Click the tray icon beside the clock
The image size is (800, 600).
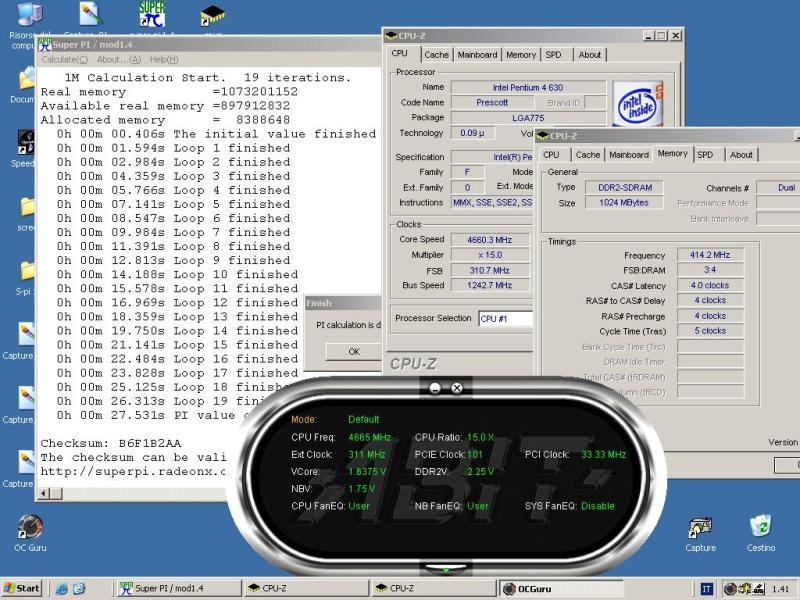tap(759, 589)
